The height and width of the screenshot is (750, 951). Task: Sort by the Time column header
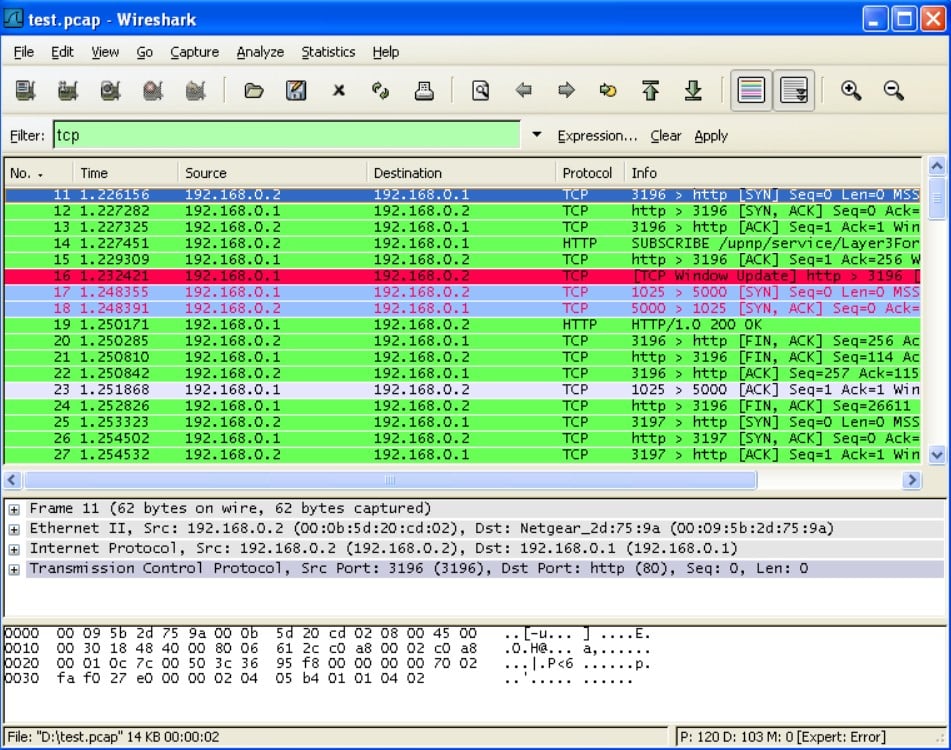[126, 173]
